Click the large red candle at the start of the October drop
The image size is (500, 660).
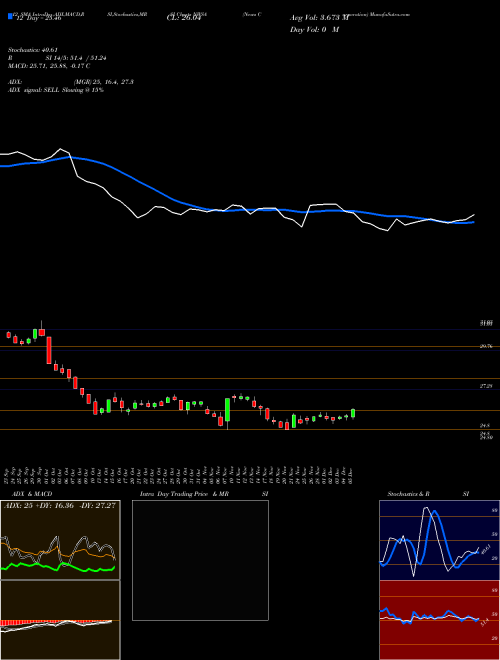click(x=49, y=350)
